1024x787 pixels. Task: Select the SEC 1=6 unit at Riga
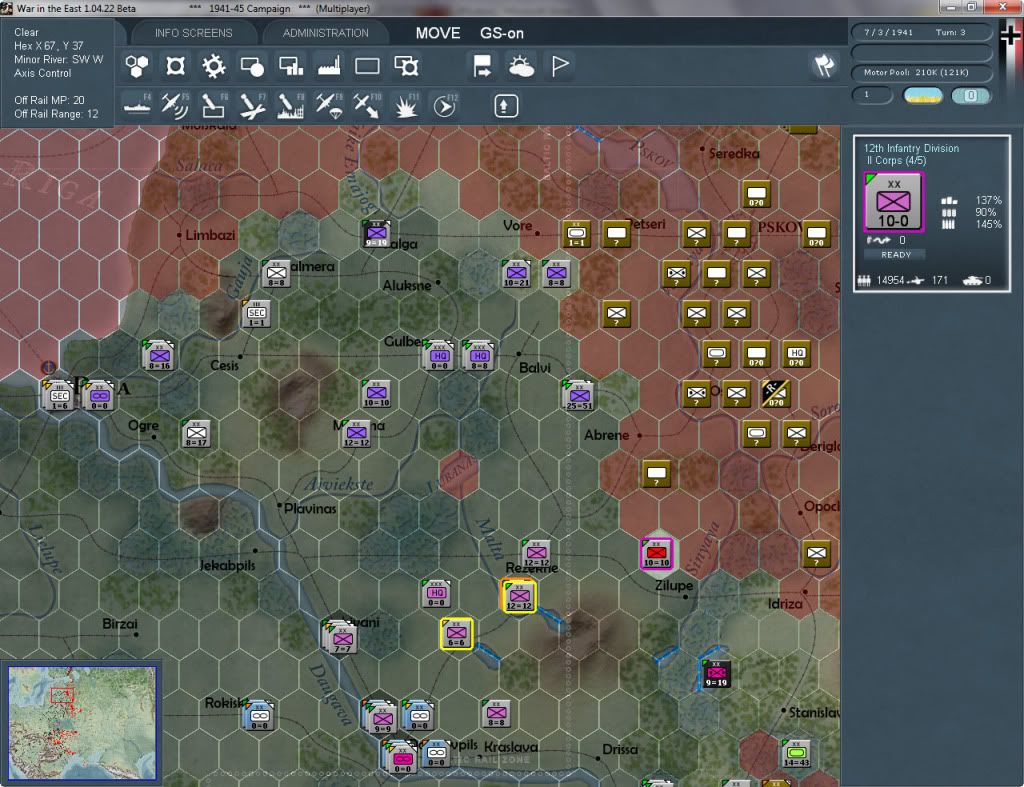tap(59, 396)
